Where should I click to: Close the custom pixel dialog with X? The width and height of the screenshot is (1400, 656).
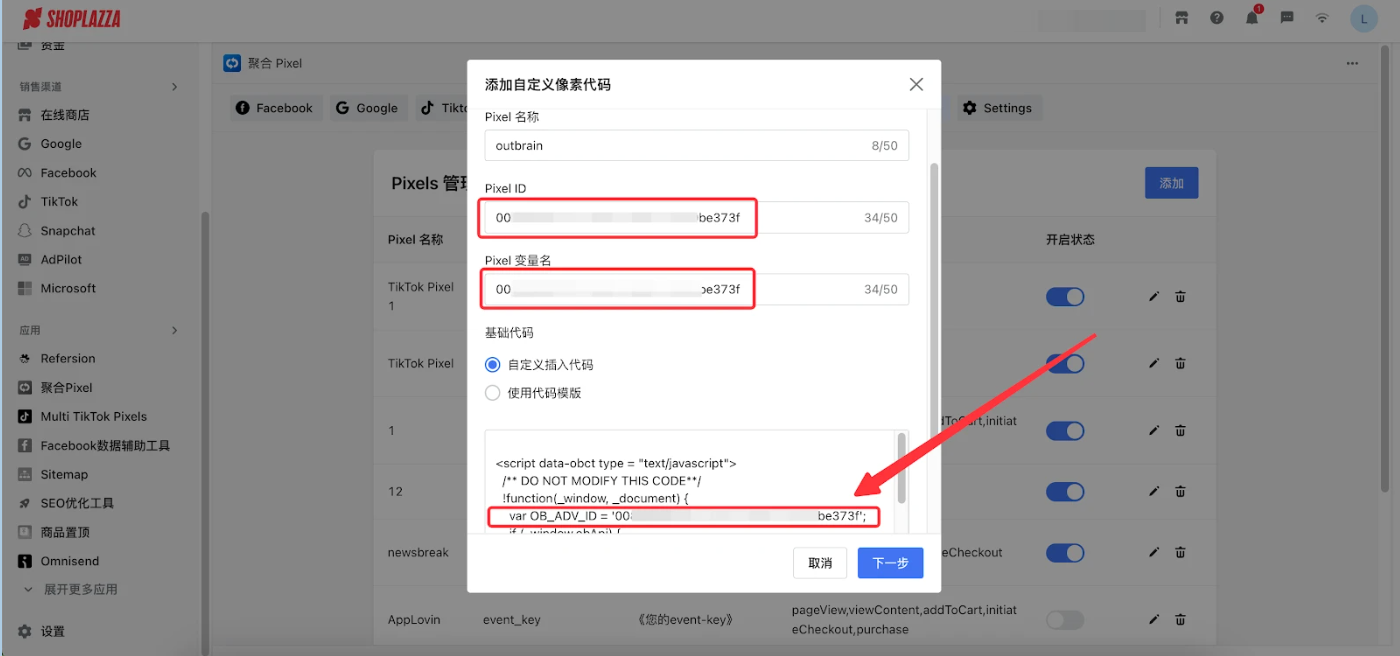(916, 85)
